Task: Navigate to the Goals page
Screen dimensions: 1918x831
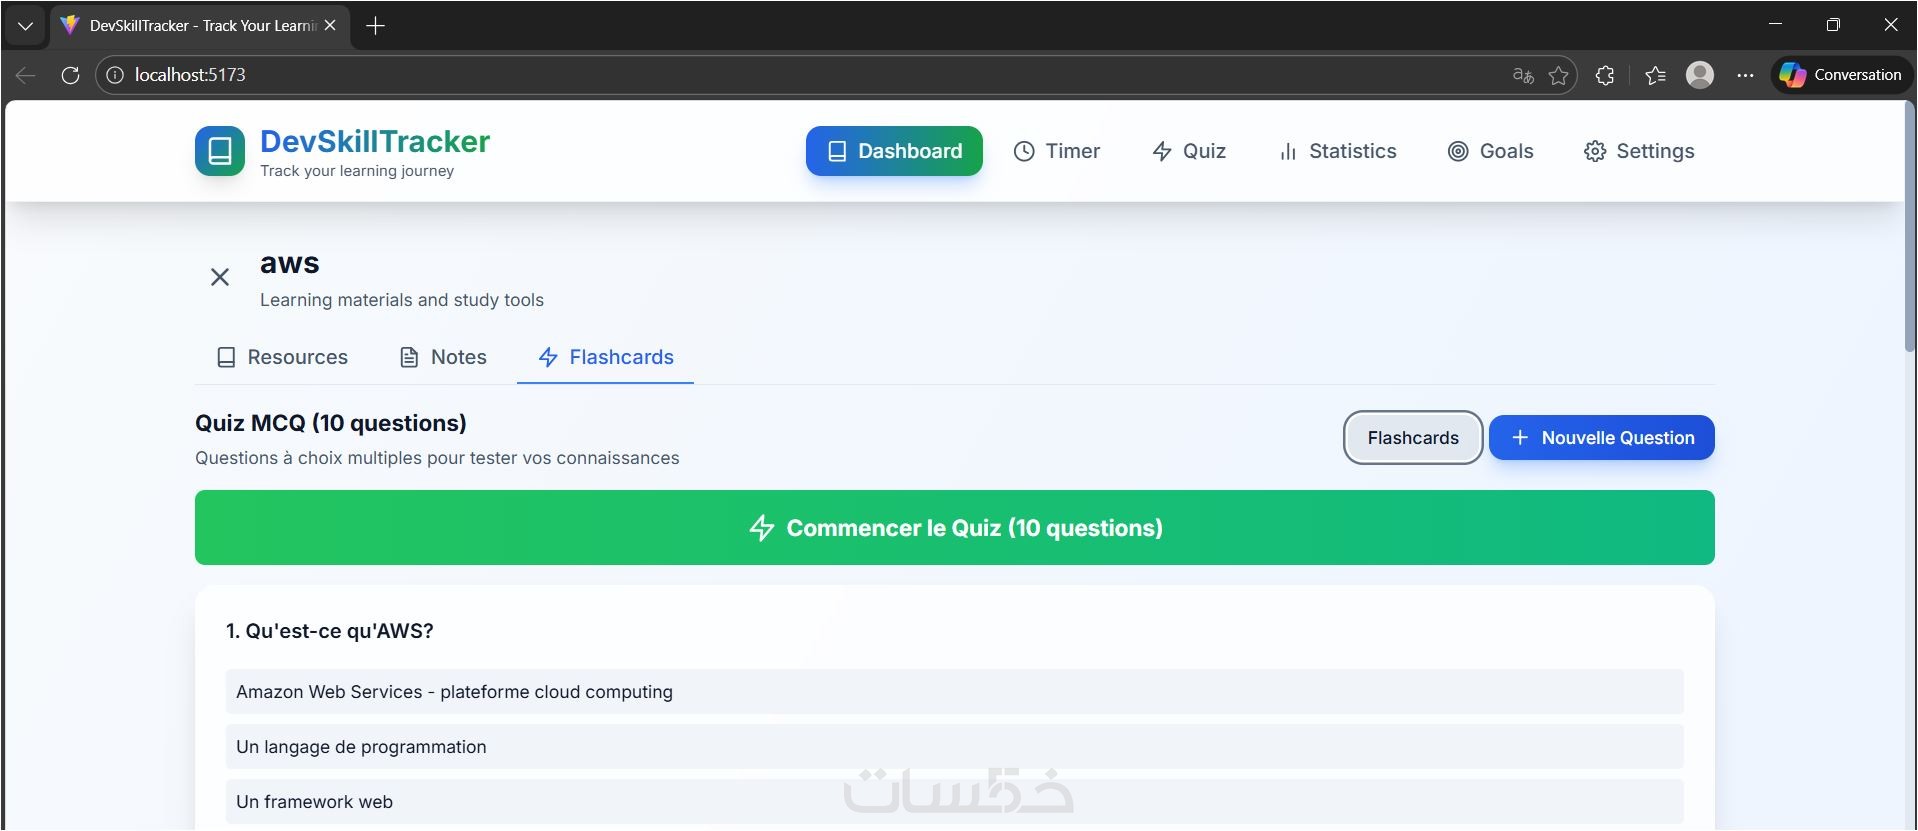Action: 1491,151
